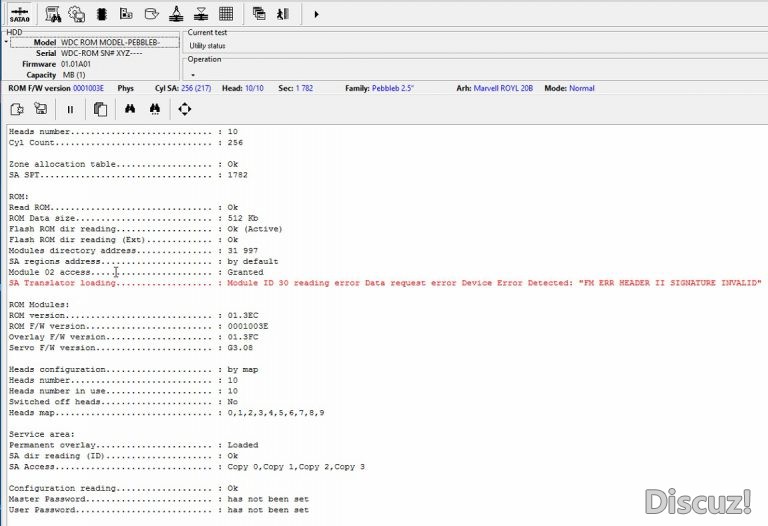Click the Switched off heads No line
This screenshot has width=768, height=526.
point(123,402)
